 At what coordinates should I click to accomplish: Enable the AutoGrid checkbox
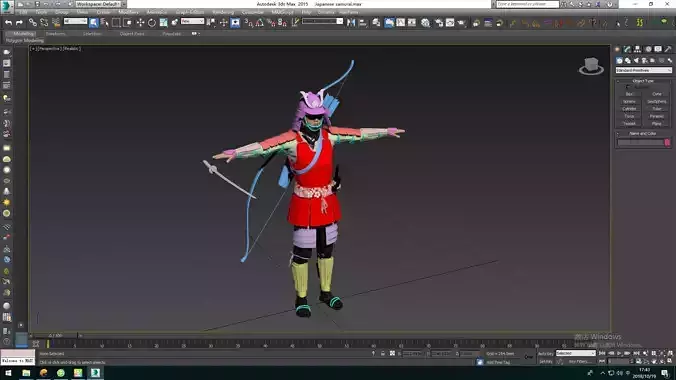[628, 87]
